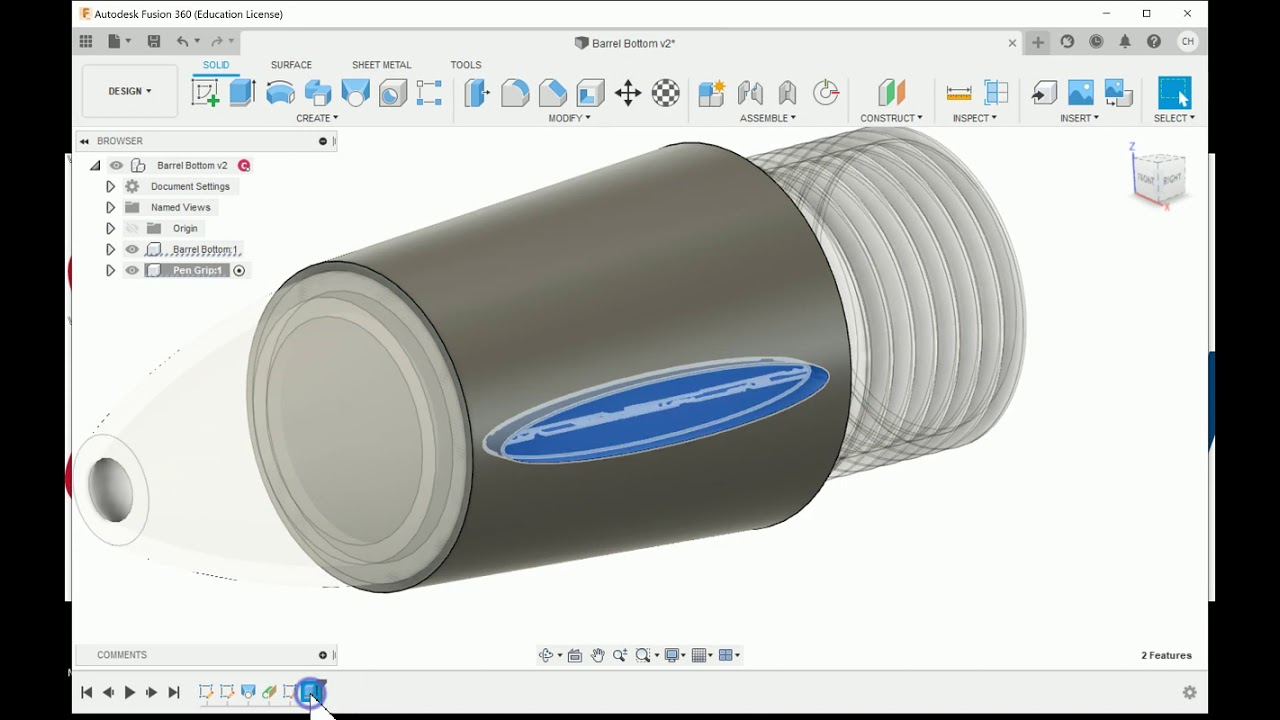The width and height of the screenshot is (1280, 720).
Task: Open the CH user profile menu
Action: (x=1187, y=41)
